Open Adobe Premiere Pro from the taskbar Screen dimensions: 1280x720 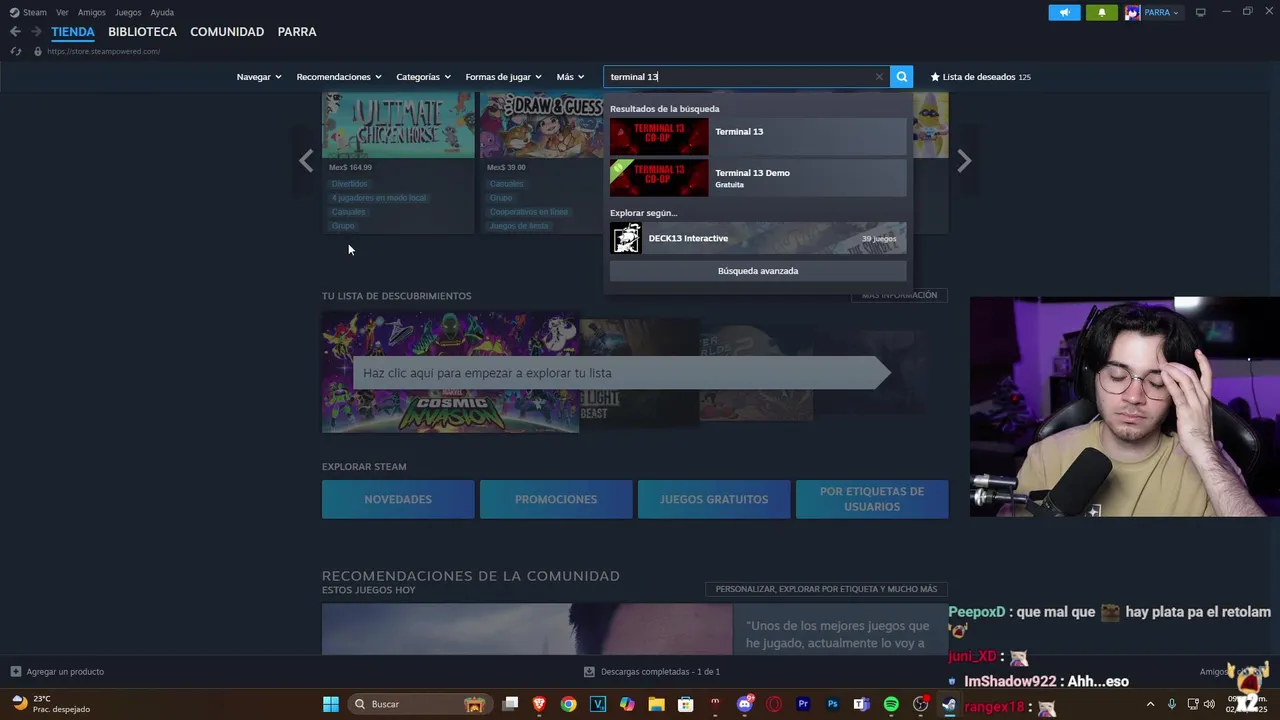tap(802, 704)
